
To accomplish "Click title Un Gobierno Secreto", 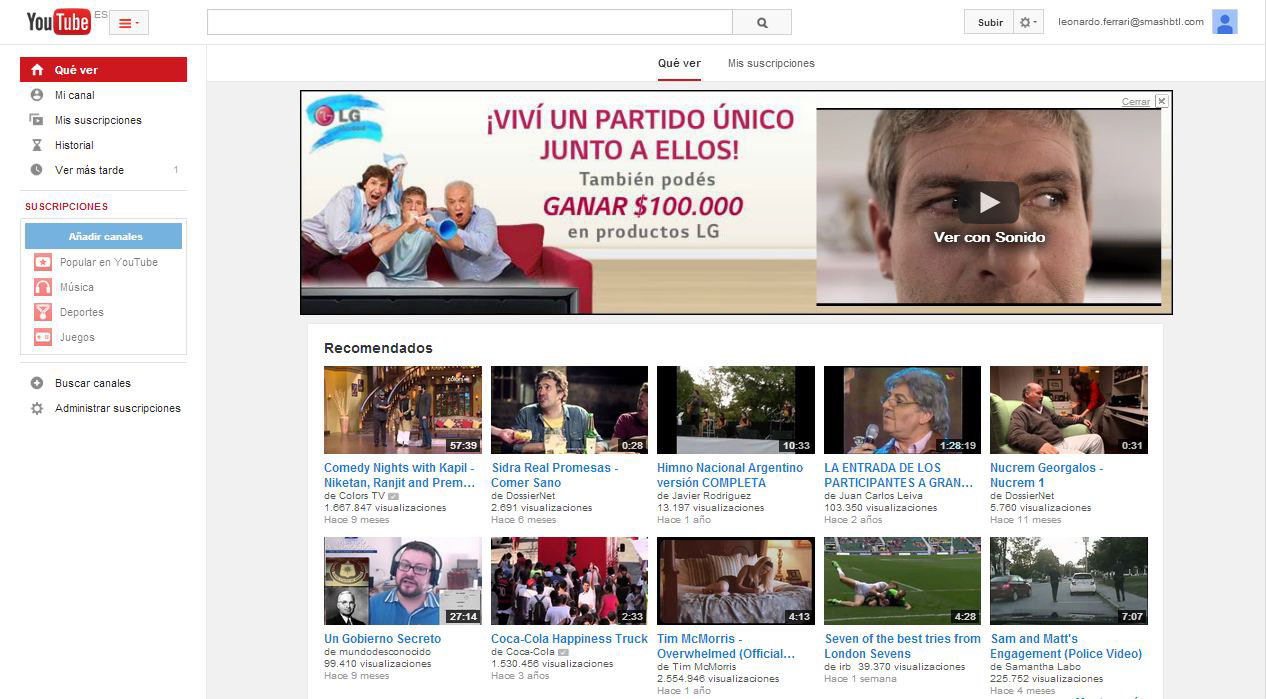I will (382, 639).
